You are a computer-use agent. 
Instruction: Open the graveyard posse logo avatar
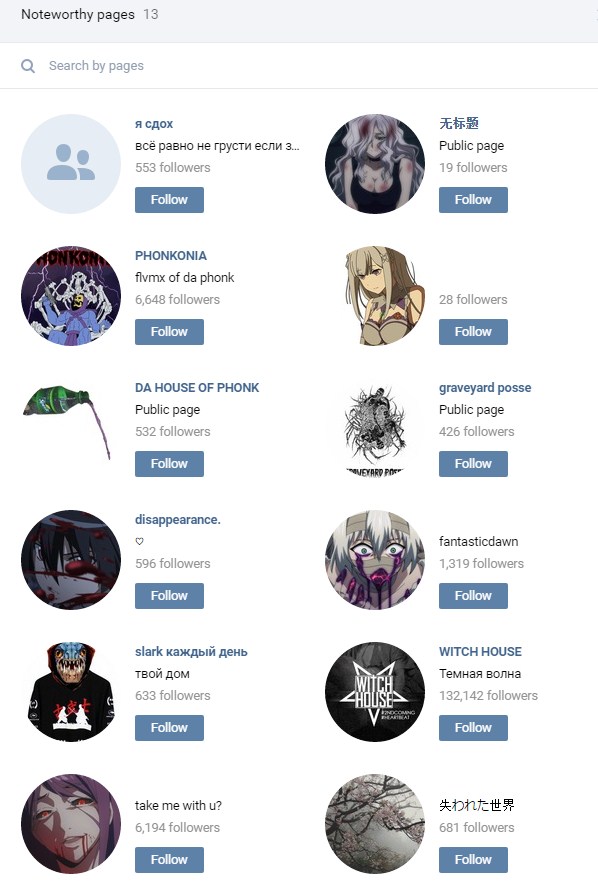coord(375,428)
